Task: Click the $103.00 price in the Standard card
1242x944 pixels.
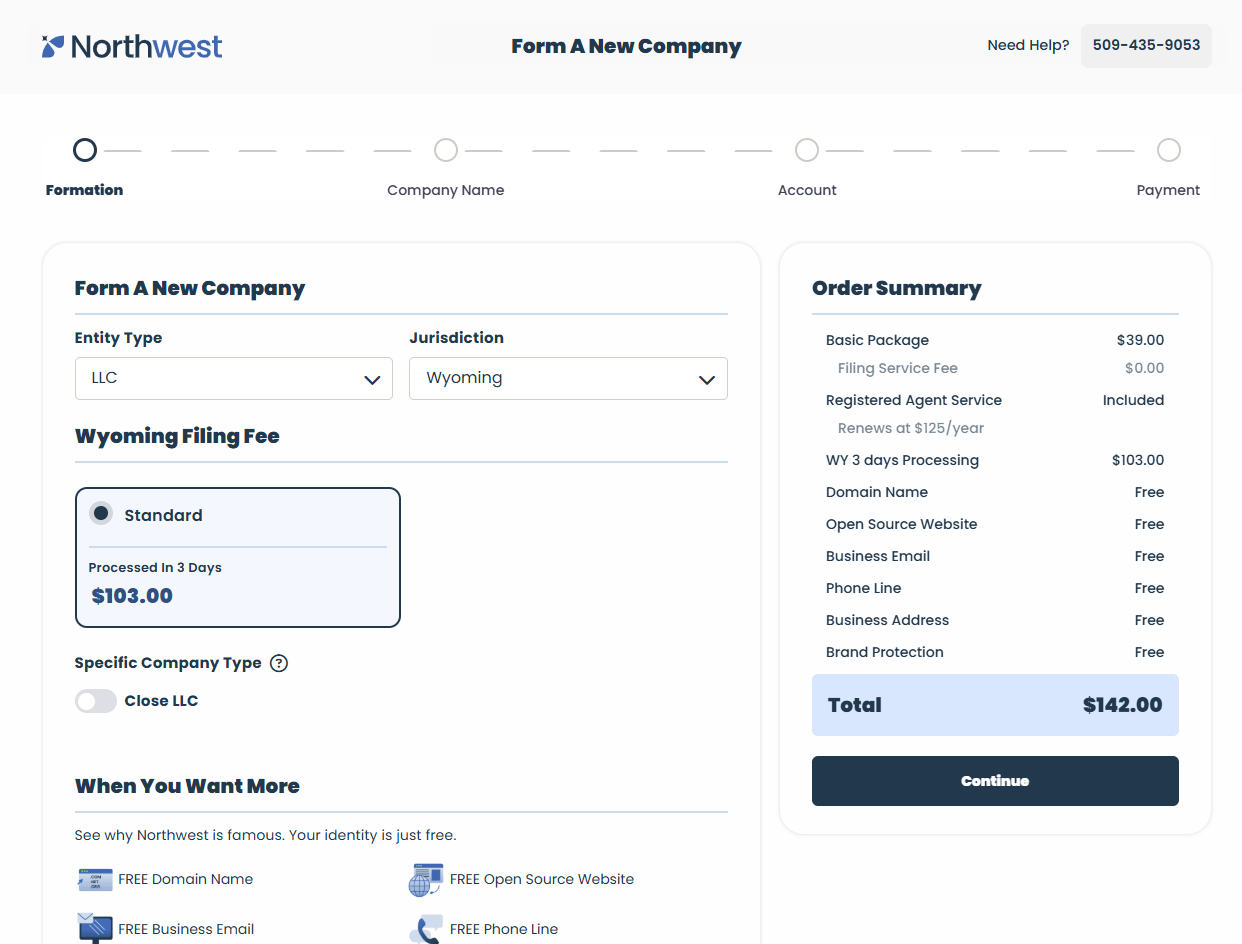Action: pyautogui.click(x=132, y=596)
